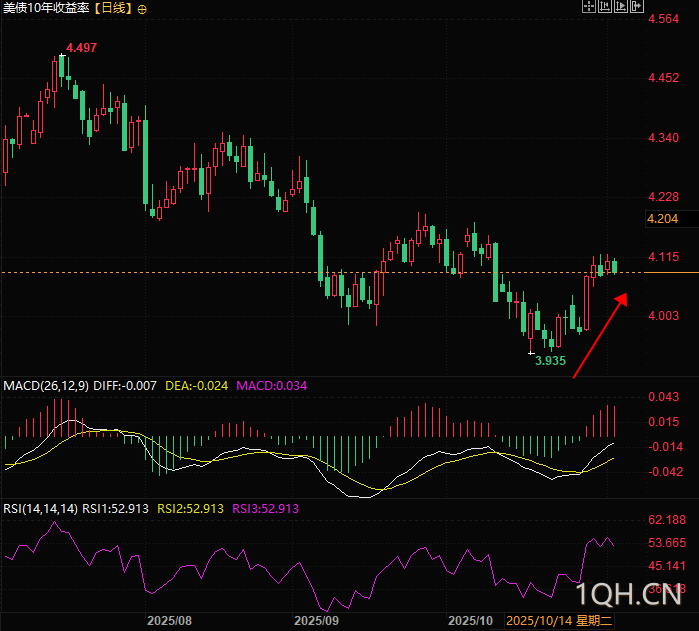
Task: Click the yellow DEA:-0.024 value label
Action: pyautogui.click(x=197, y=385)
